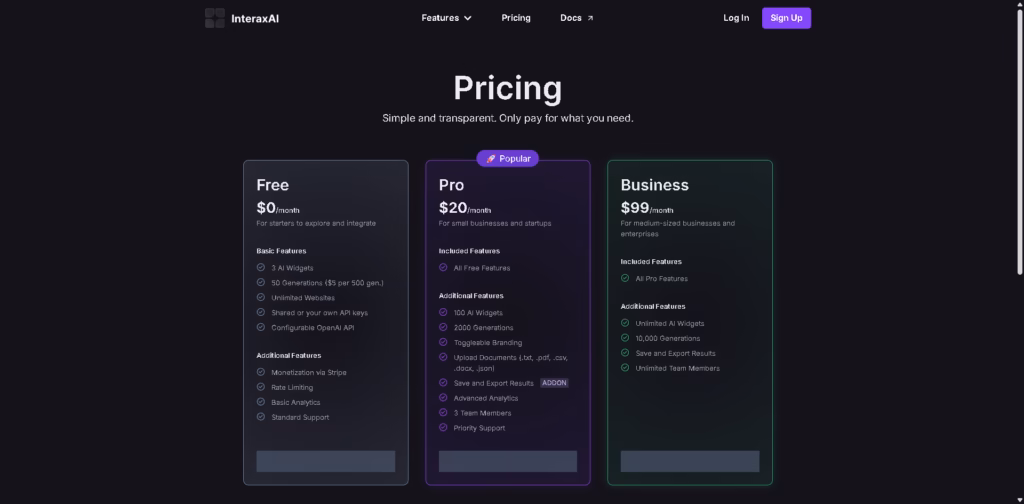1024x504 pixels.
Task: Click check icon beside All Free Features
Action: (x=443, y=268)
